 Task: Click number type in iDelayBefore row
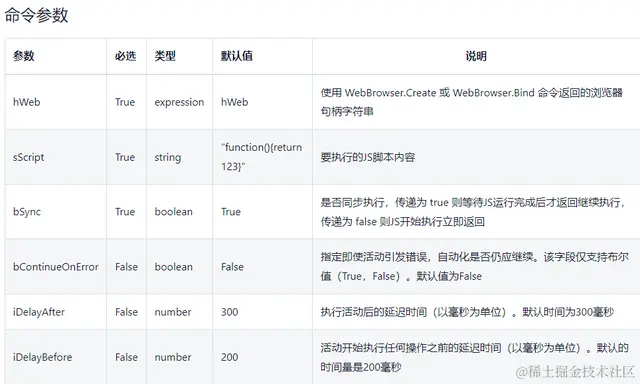173,357
